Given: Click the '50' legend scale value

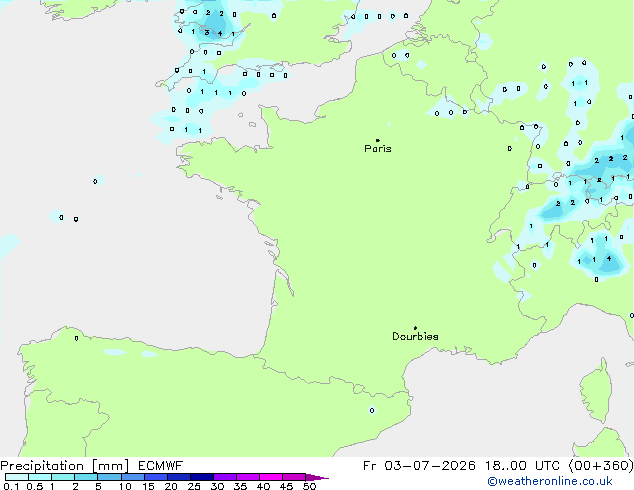Looking at the screenshot, I should click(309, 486).
